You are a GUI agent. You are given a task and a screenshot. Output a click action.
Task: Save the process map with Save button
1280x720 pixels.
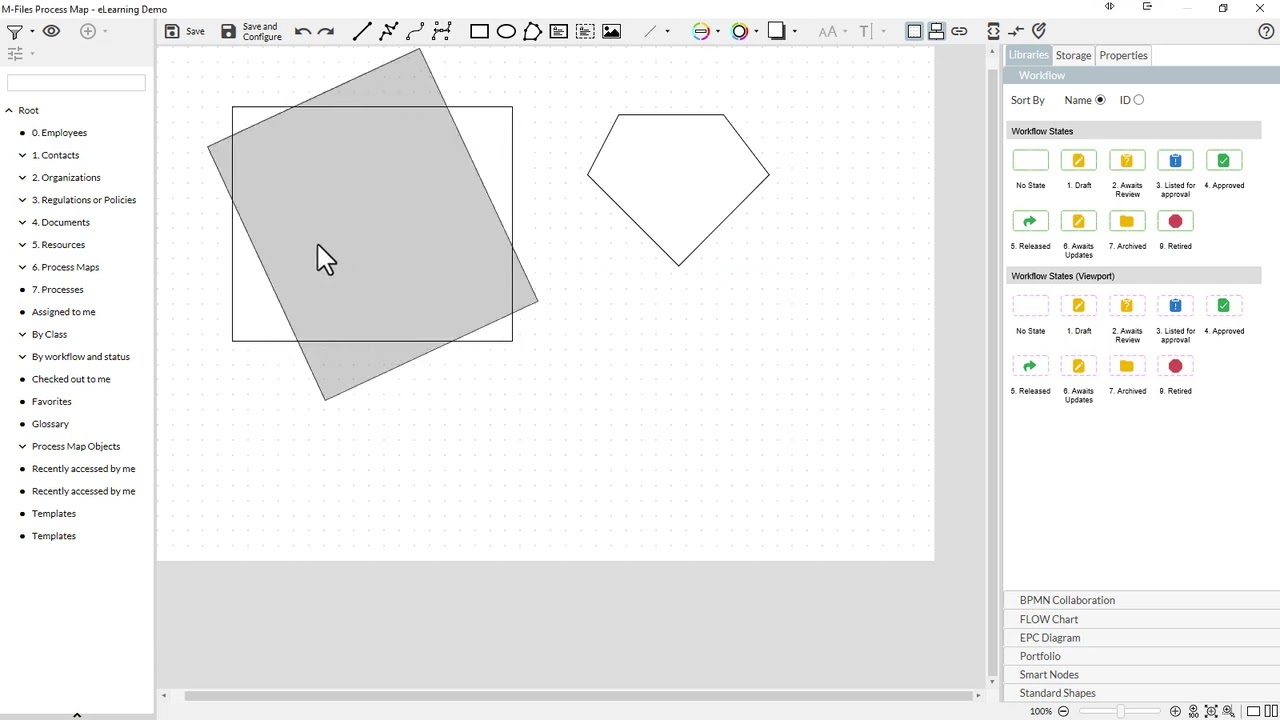tap(184, 32)
